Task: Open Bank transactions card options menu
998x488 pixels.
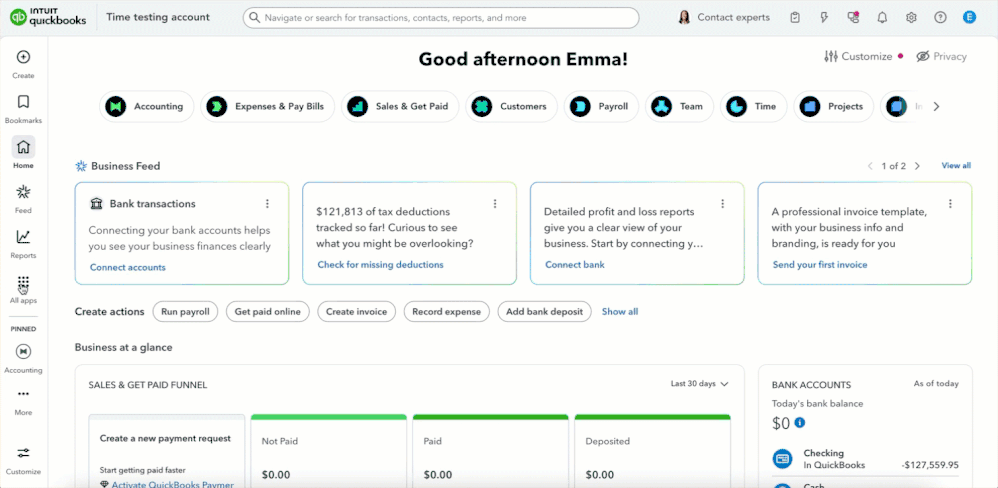Action: [x=267, y=204]
